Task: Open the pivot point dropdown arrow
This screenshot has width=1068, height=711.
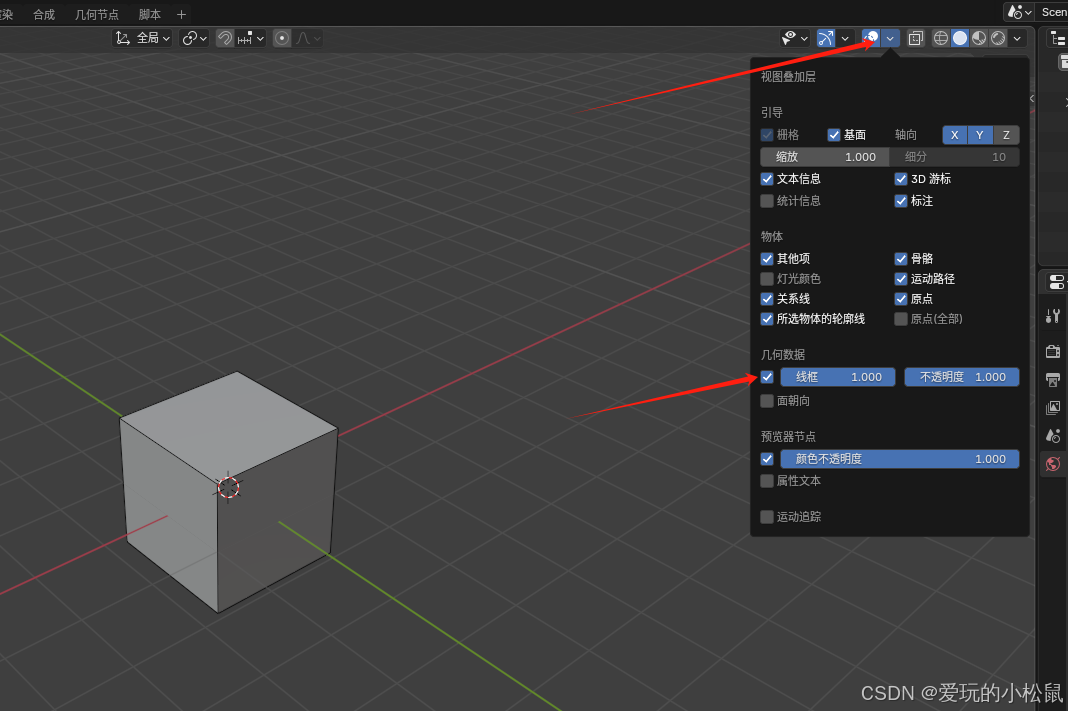Action: (x=203, y=39)
